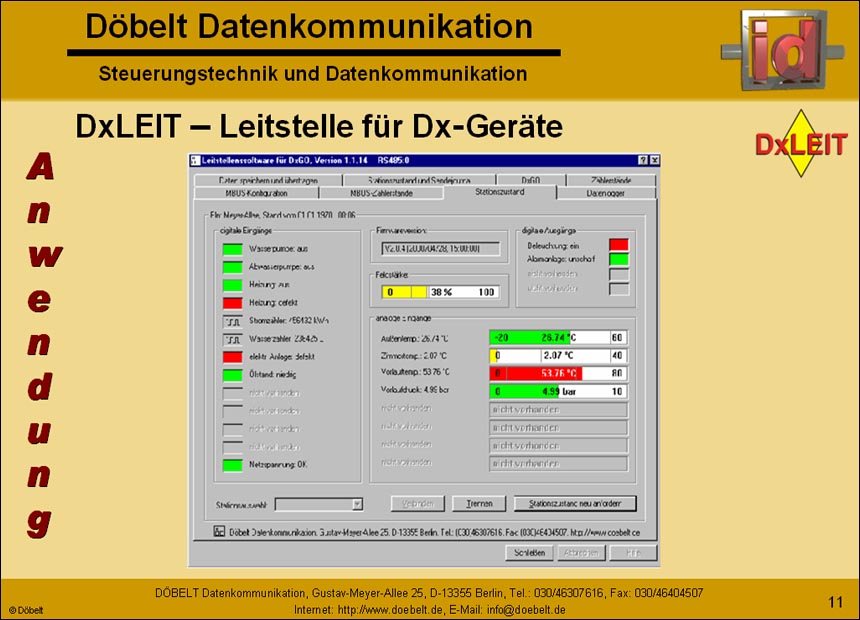Click the Vorlaufdruck 4.99 bar gauge
Screen dimensions: 860x620
[x=558, y=391]
